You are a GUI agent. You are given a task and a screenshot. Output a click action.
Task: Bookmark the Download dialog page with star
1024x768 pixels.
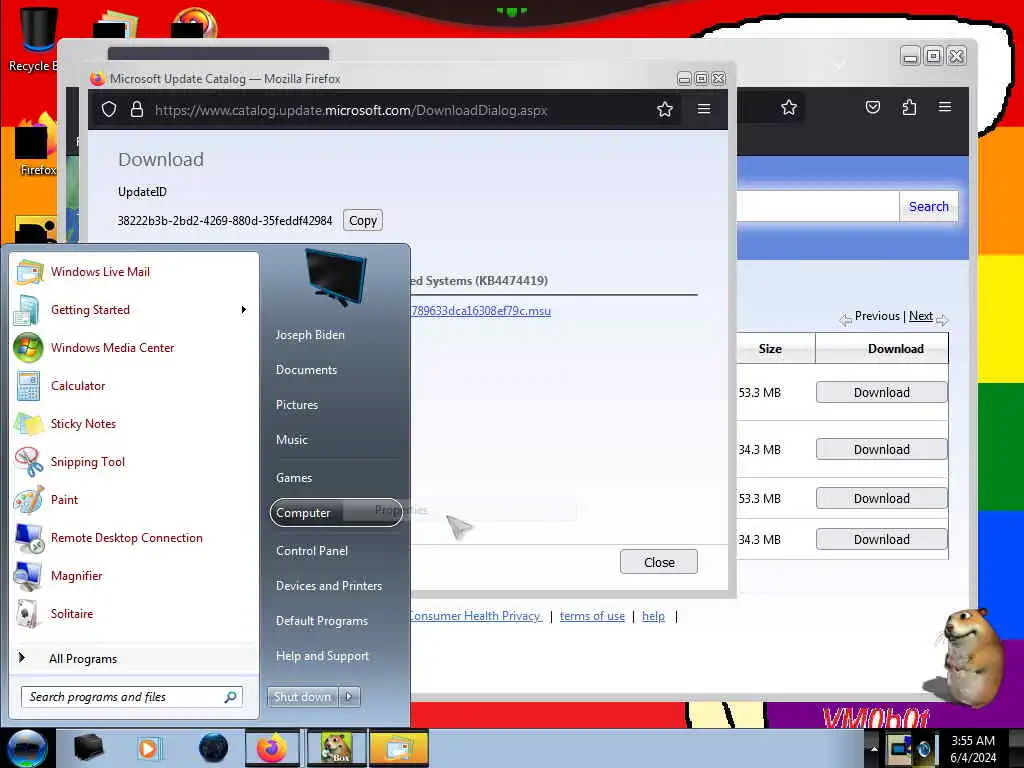tap(665, 109)
